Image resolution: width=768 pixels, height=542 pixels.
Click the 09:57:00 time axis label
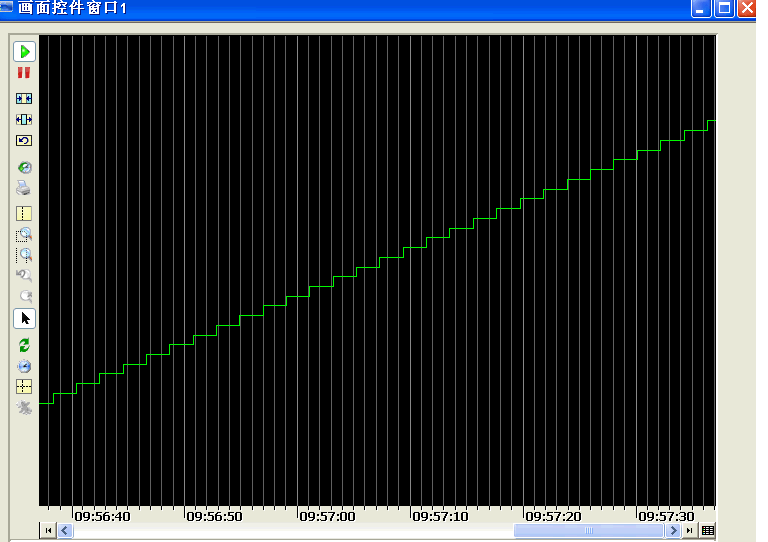pos(327,517)
